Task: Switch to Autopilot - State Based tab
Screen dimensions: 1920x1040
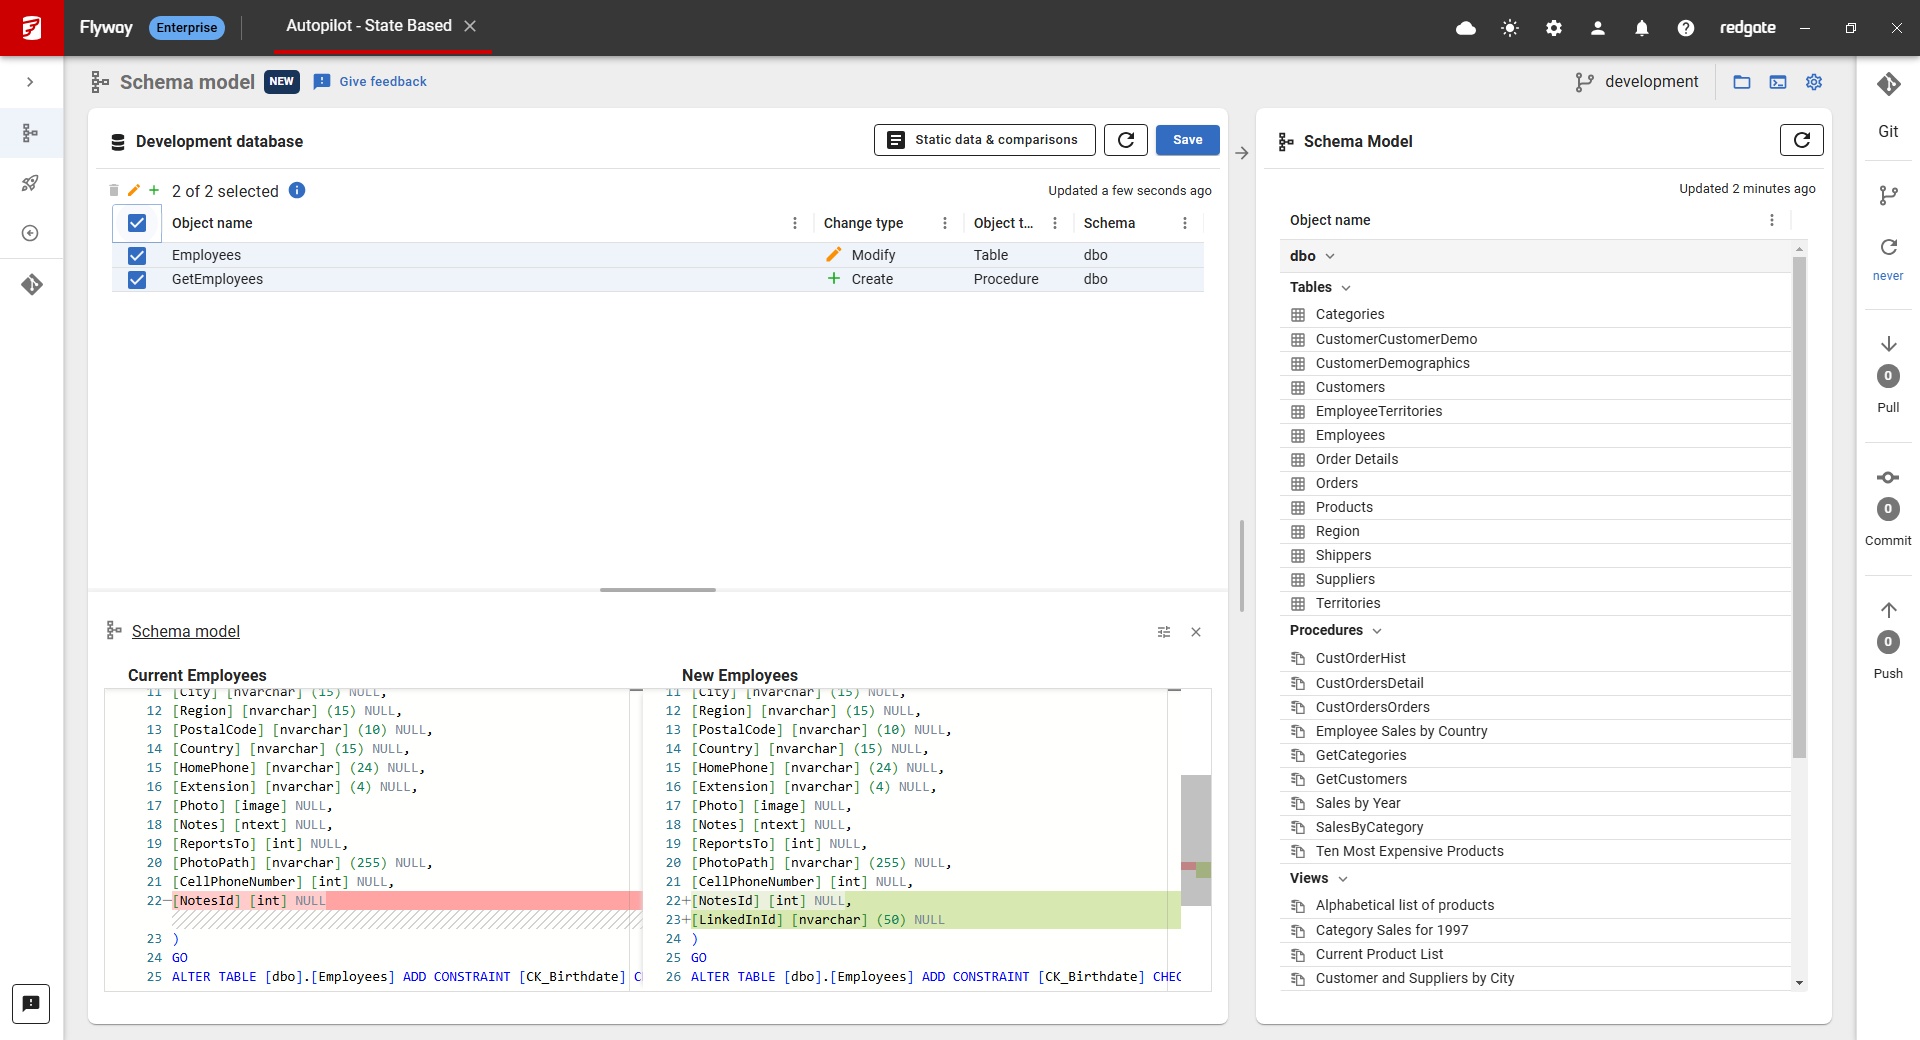Action: (x=369, y=26)
